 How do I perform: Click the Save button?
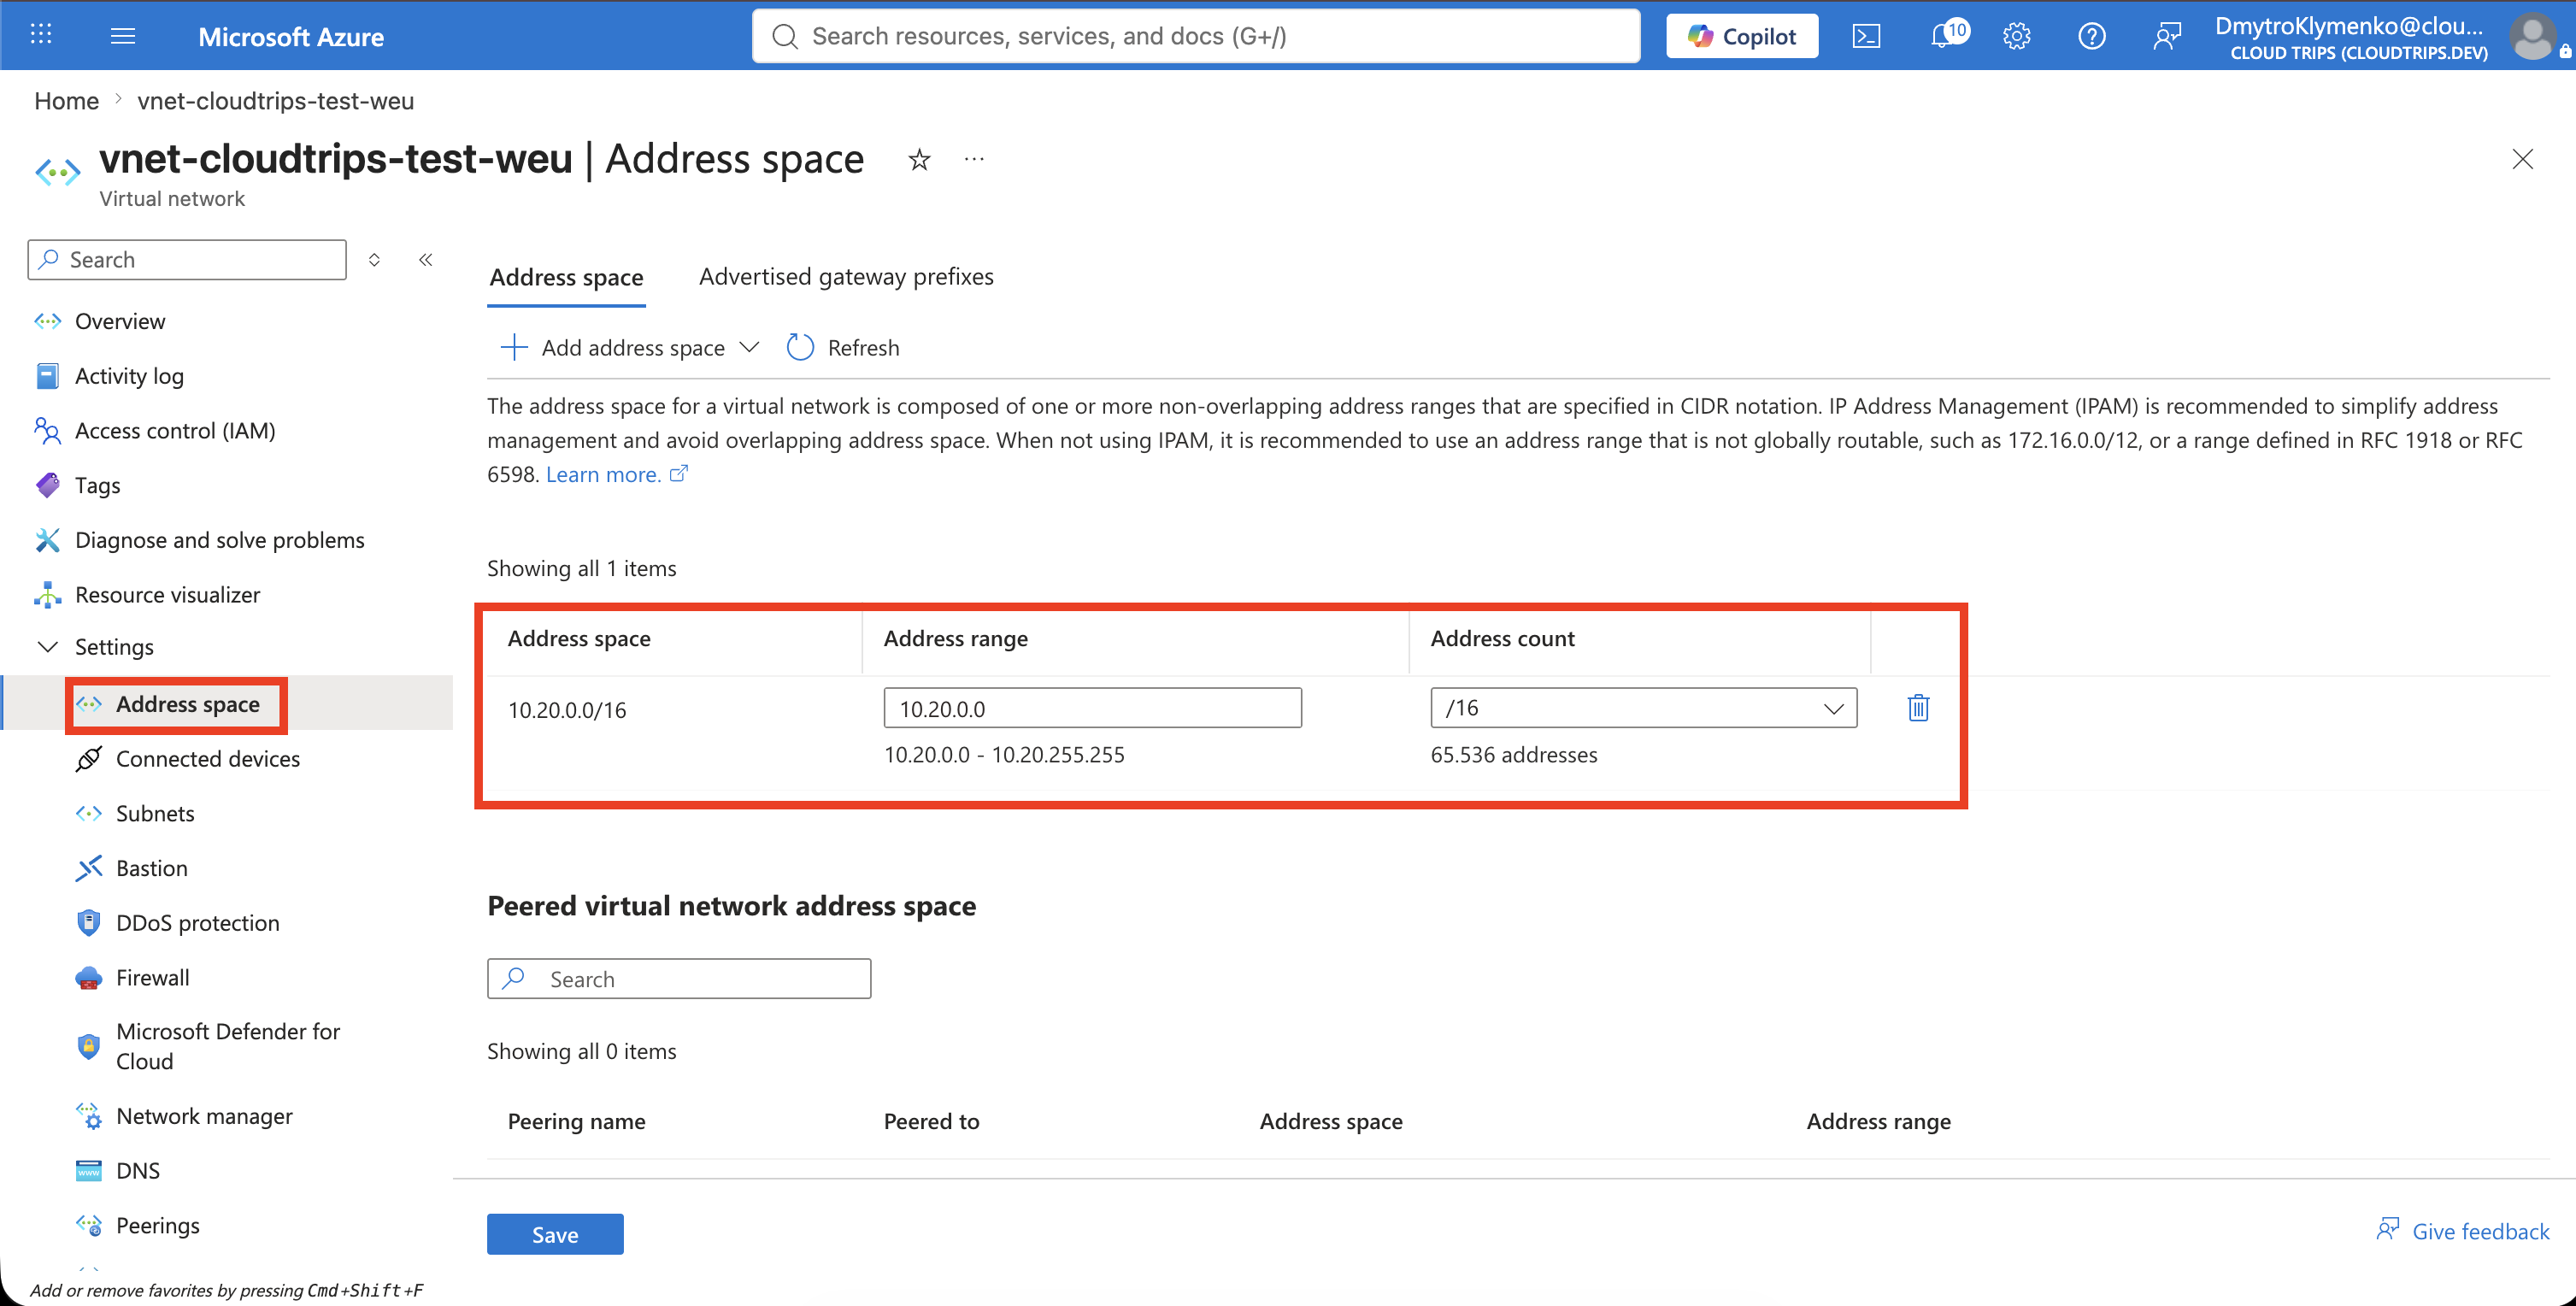(555, 1234)
